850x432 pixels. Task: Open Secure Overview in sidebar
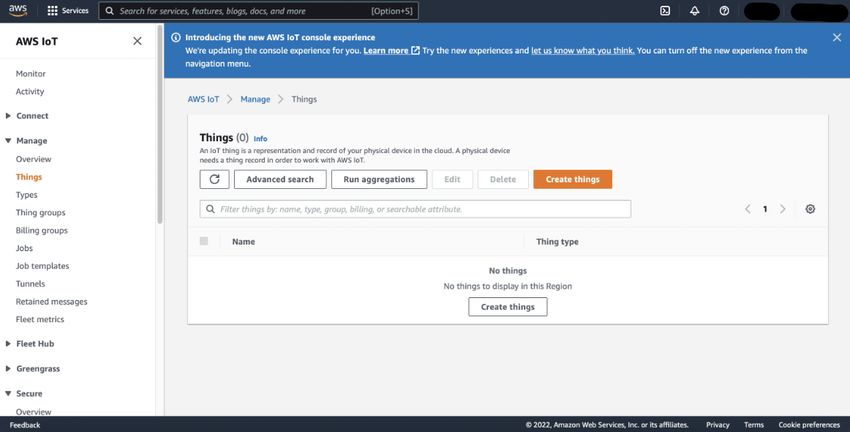pyautogui.click(x=33, y=411)
